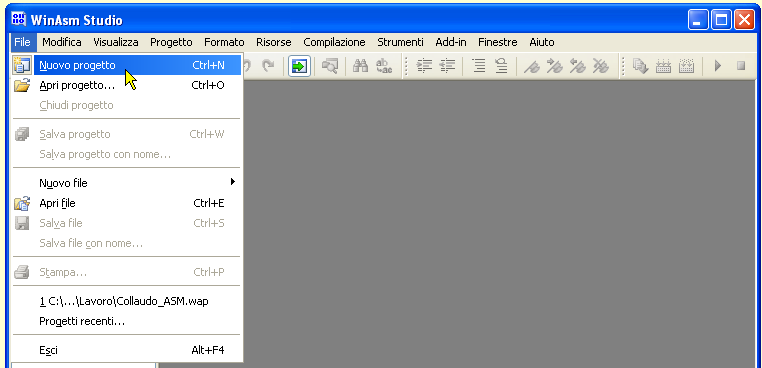Close the open File menu
Screen dimensions: 762x368
pos(22,42)
